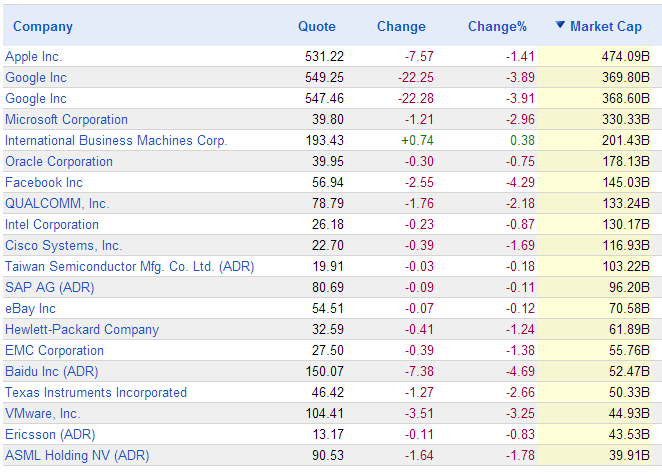Select ASML change percent -1.78
This screenshot has width=662, height=475.
[520, 456]
